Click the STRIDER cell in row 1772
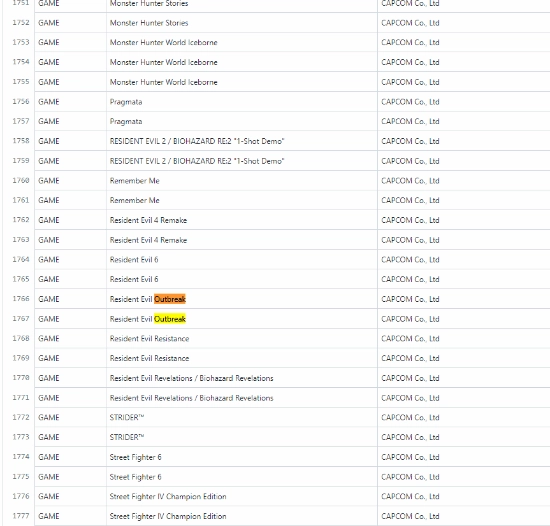The image size is (550, 526). pos(242,417)
